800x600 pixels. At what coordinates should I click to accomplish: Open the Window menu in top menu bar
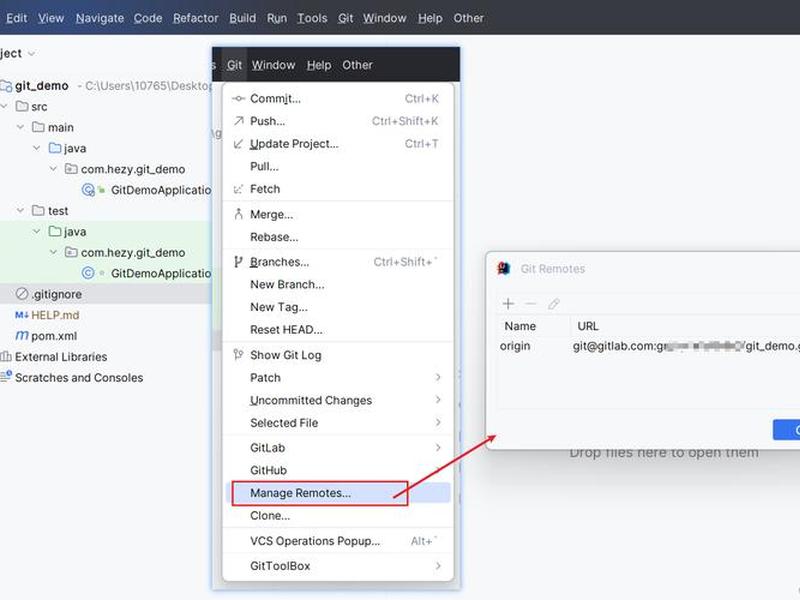(384, 18)
